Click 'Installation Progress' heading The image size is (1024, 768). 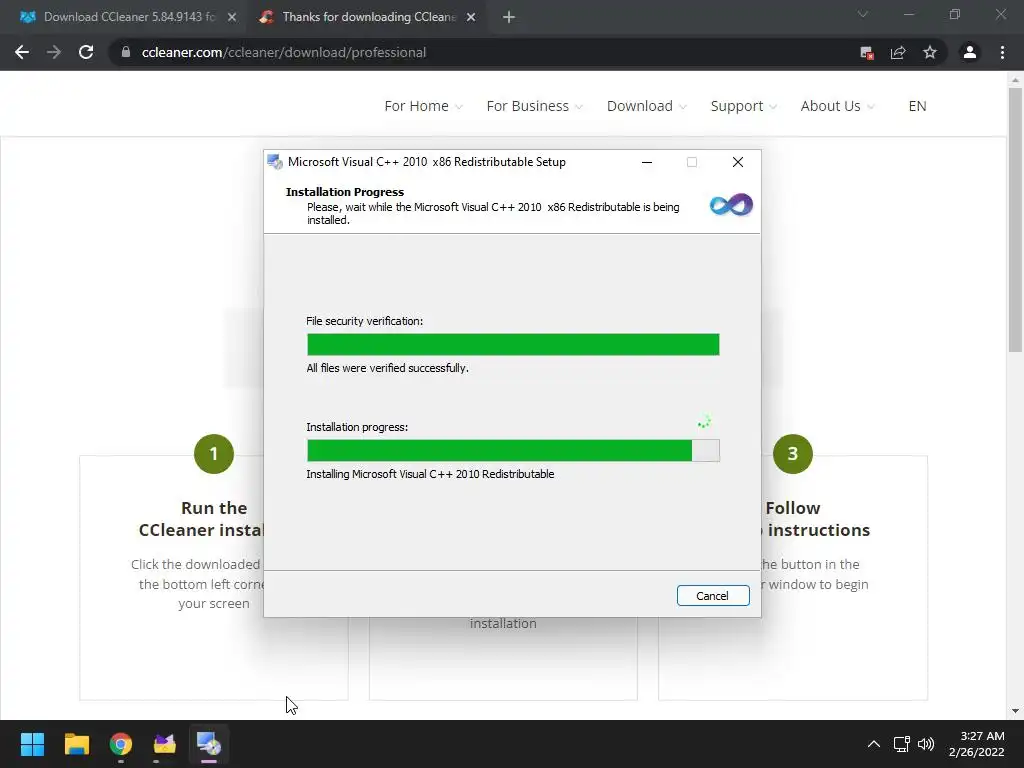point(345,192)
